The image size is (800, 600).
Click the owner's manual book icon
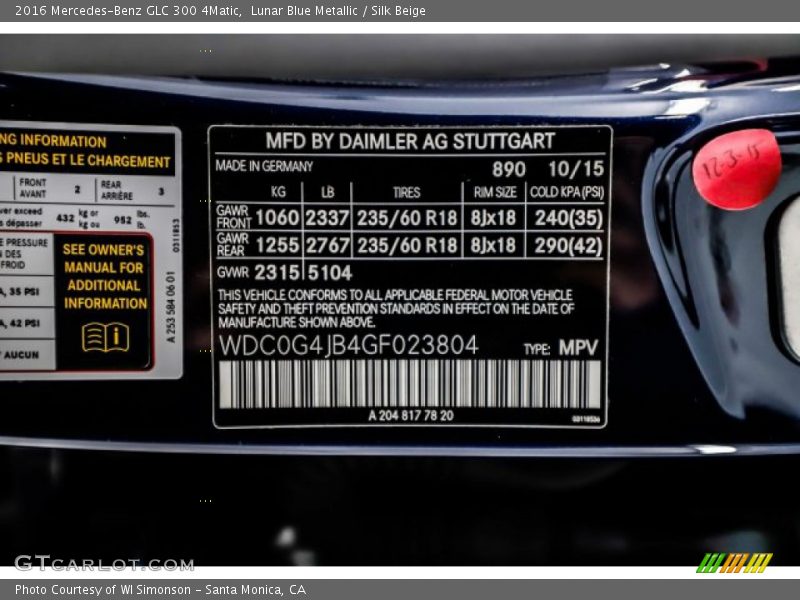point(105,337)
